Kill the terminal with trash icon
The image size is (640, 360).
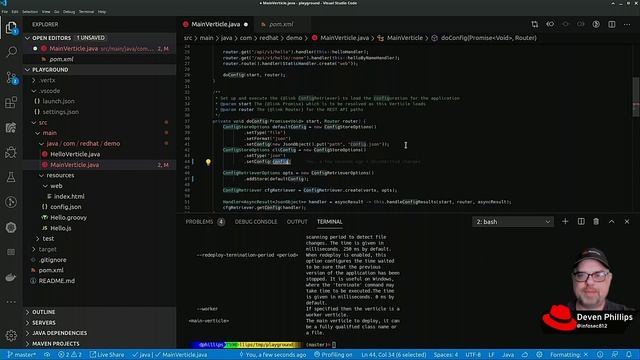tap(596, 221)
